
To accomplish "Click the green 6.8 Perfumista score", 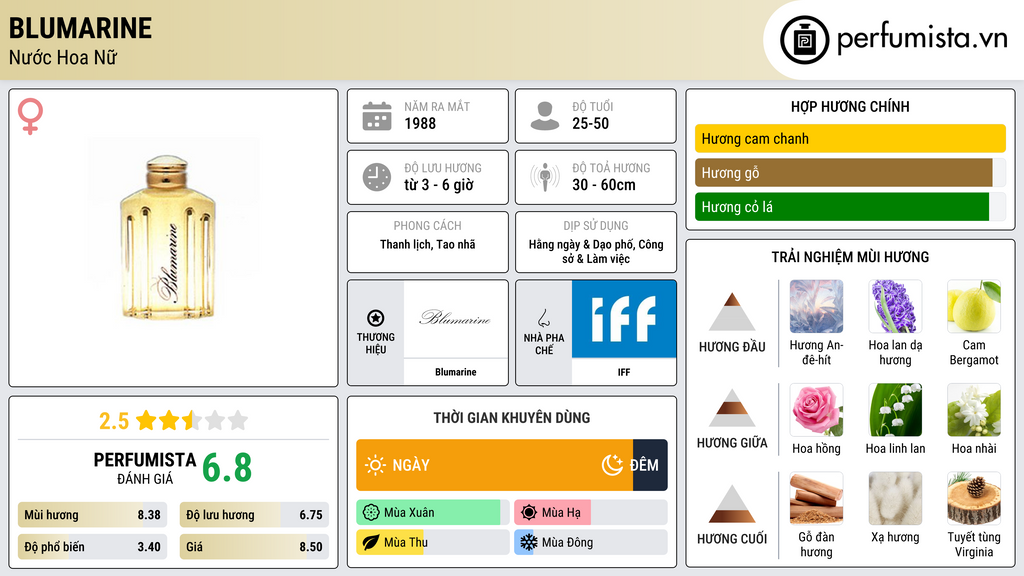I will tap(227, 468).
